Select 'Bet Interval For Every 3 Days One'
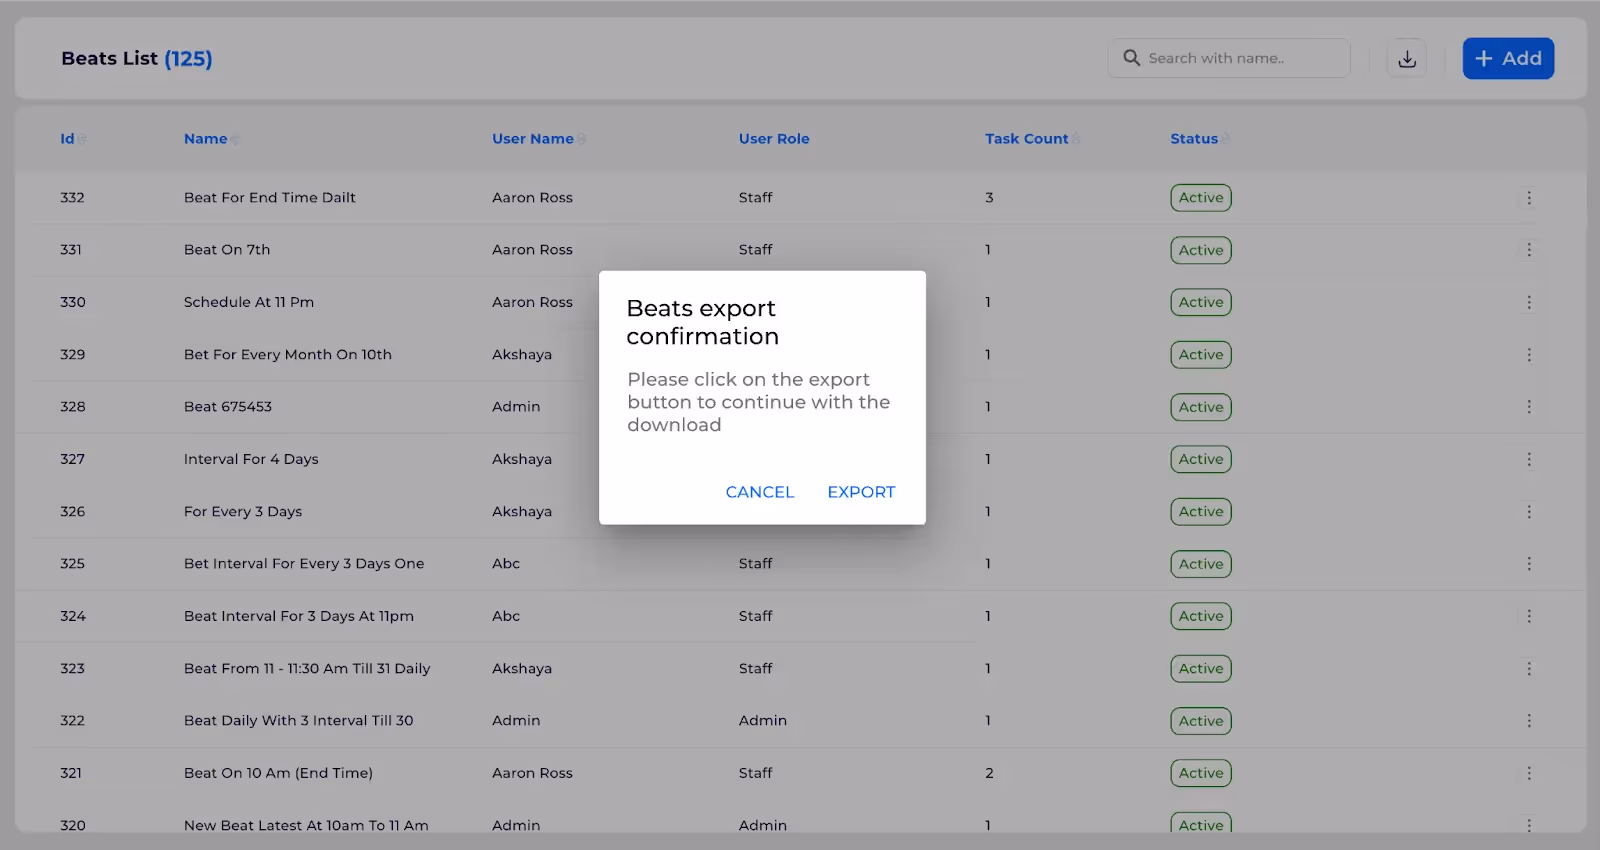Screen dimensions: 1600x850 pos(304,564)
